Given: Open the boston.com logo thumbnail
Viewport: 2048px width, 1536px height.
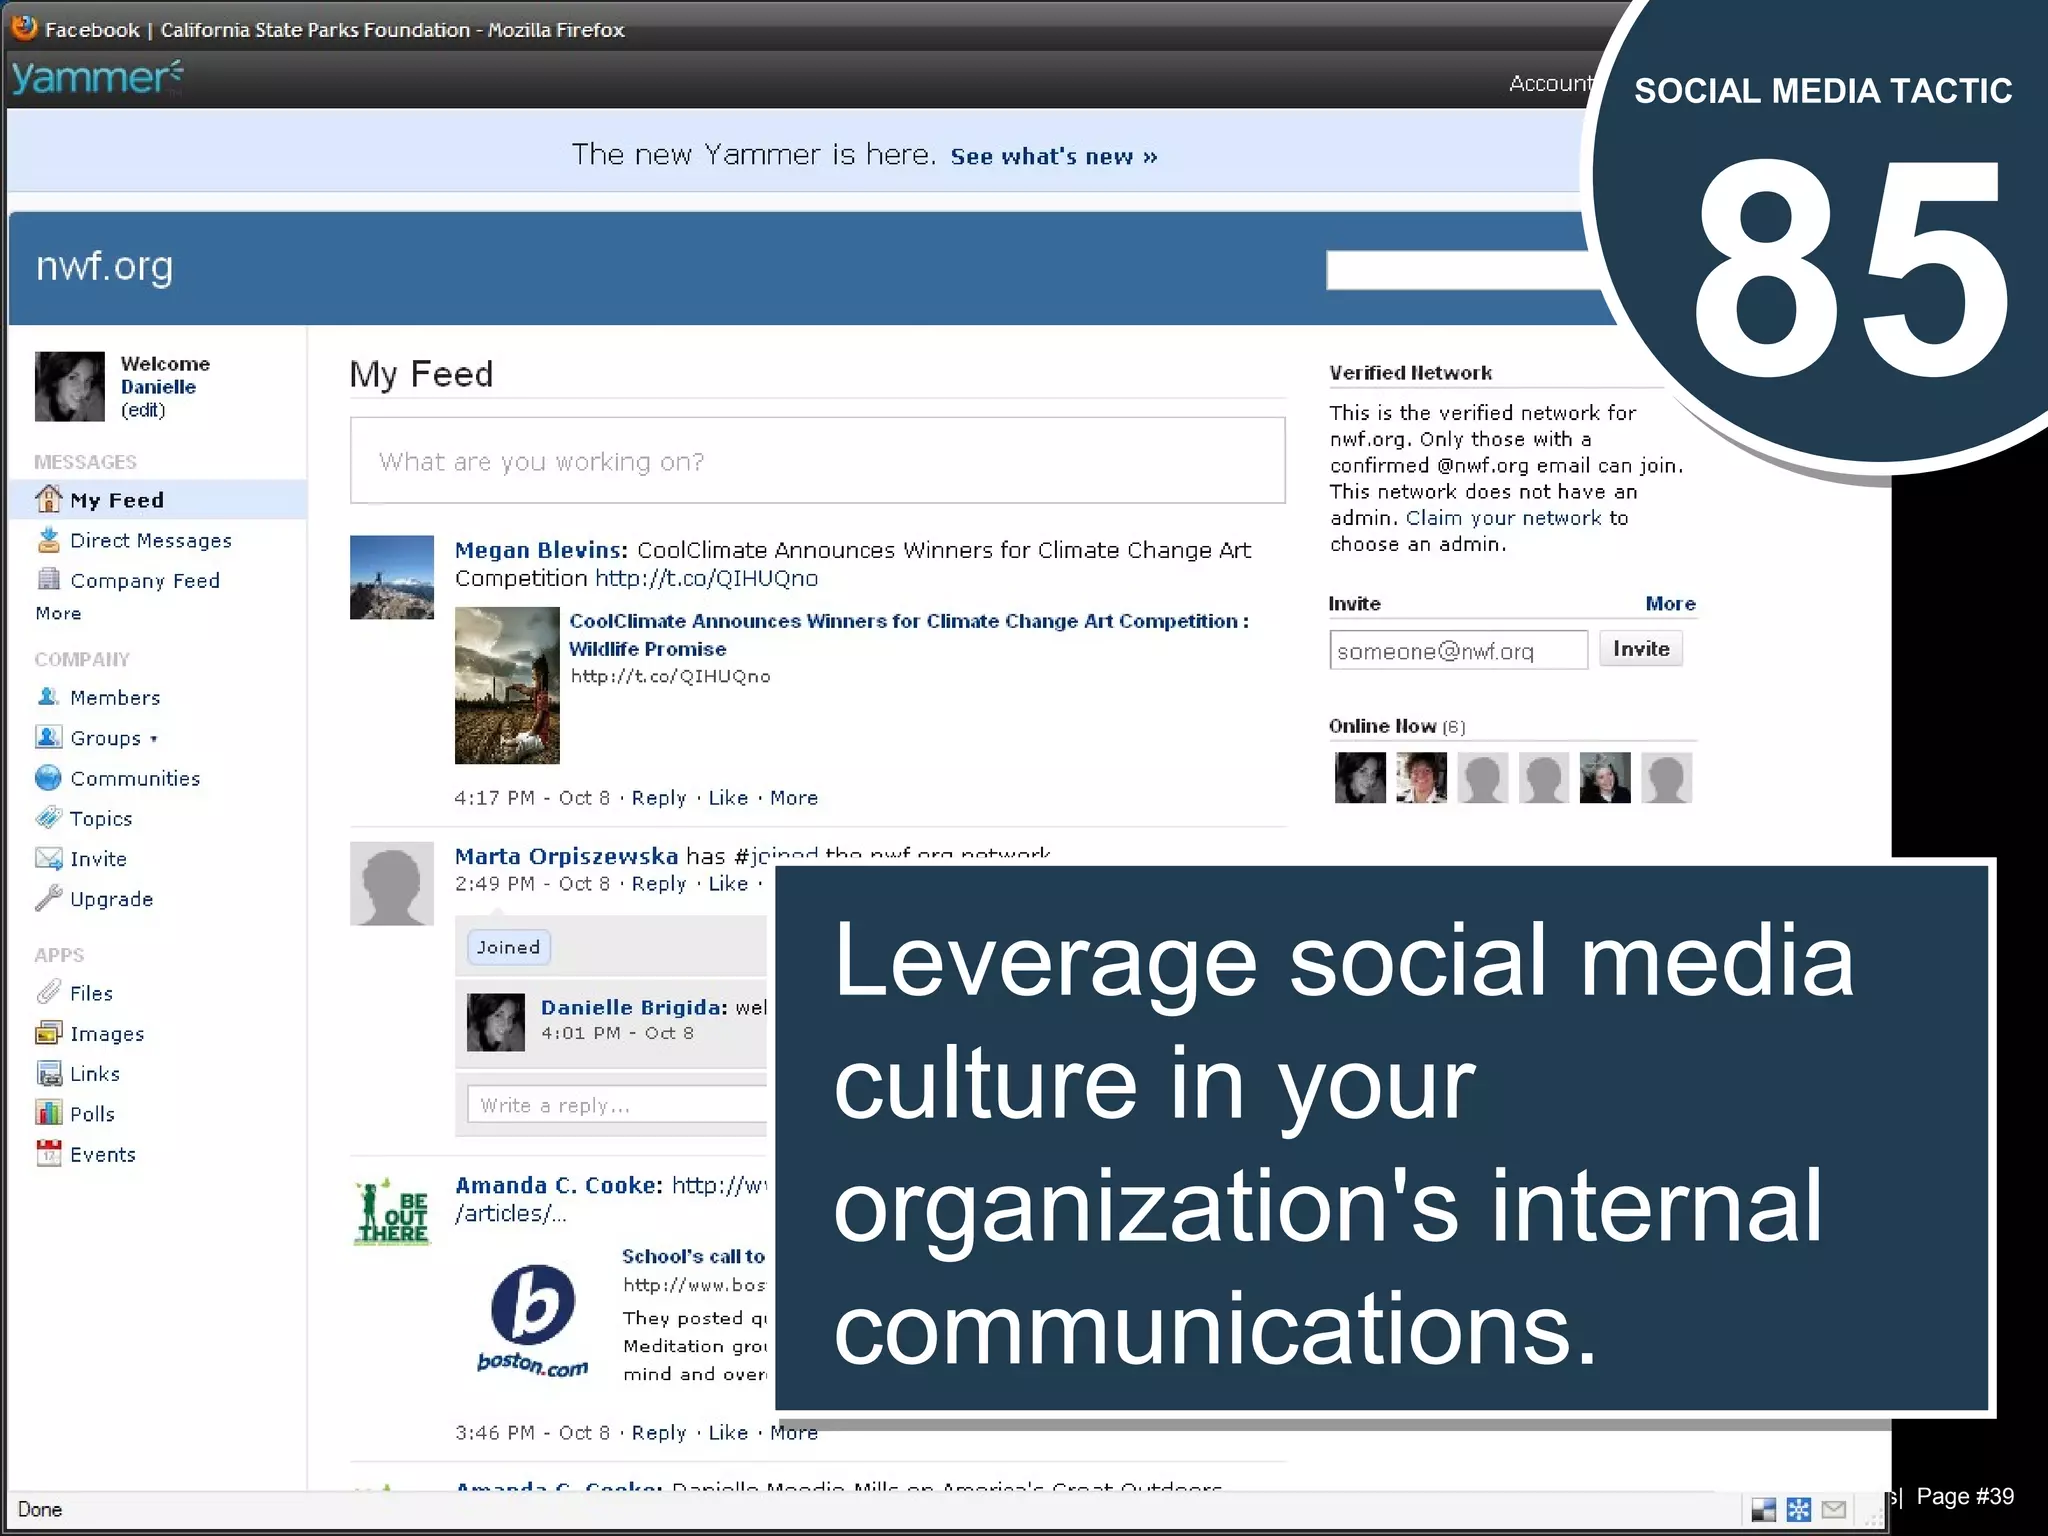Looking at the screenshot, I should coord(532,1321).
